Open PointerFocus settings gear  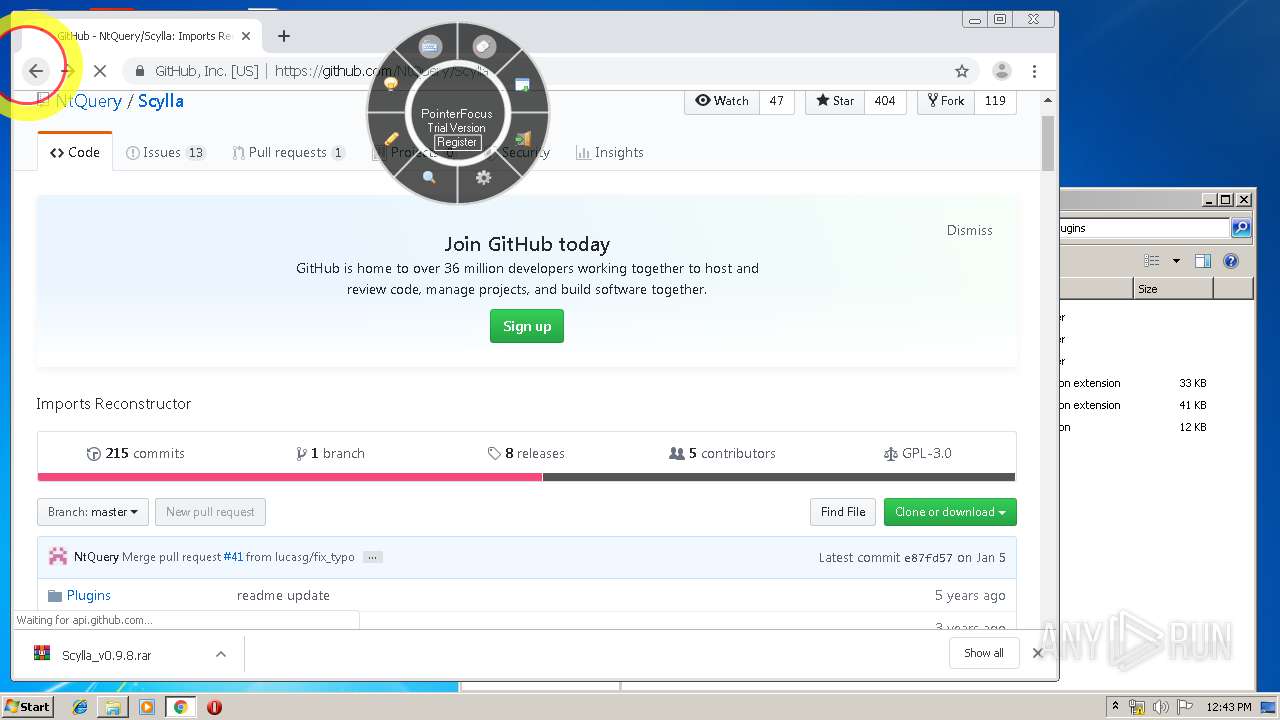tap(484, 177)
